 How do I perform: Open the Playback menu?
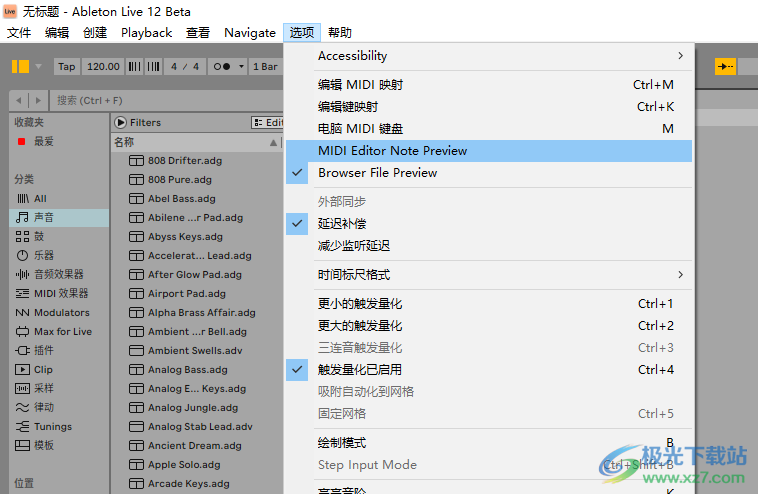pyautogui.click(x=146, y=33)
